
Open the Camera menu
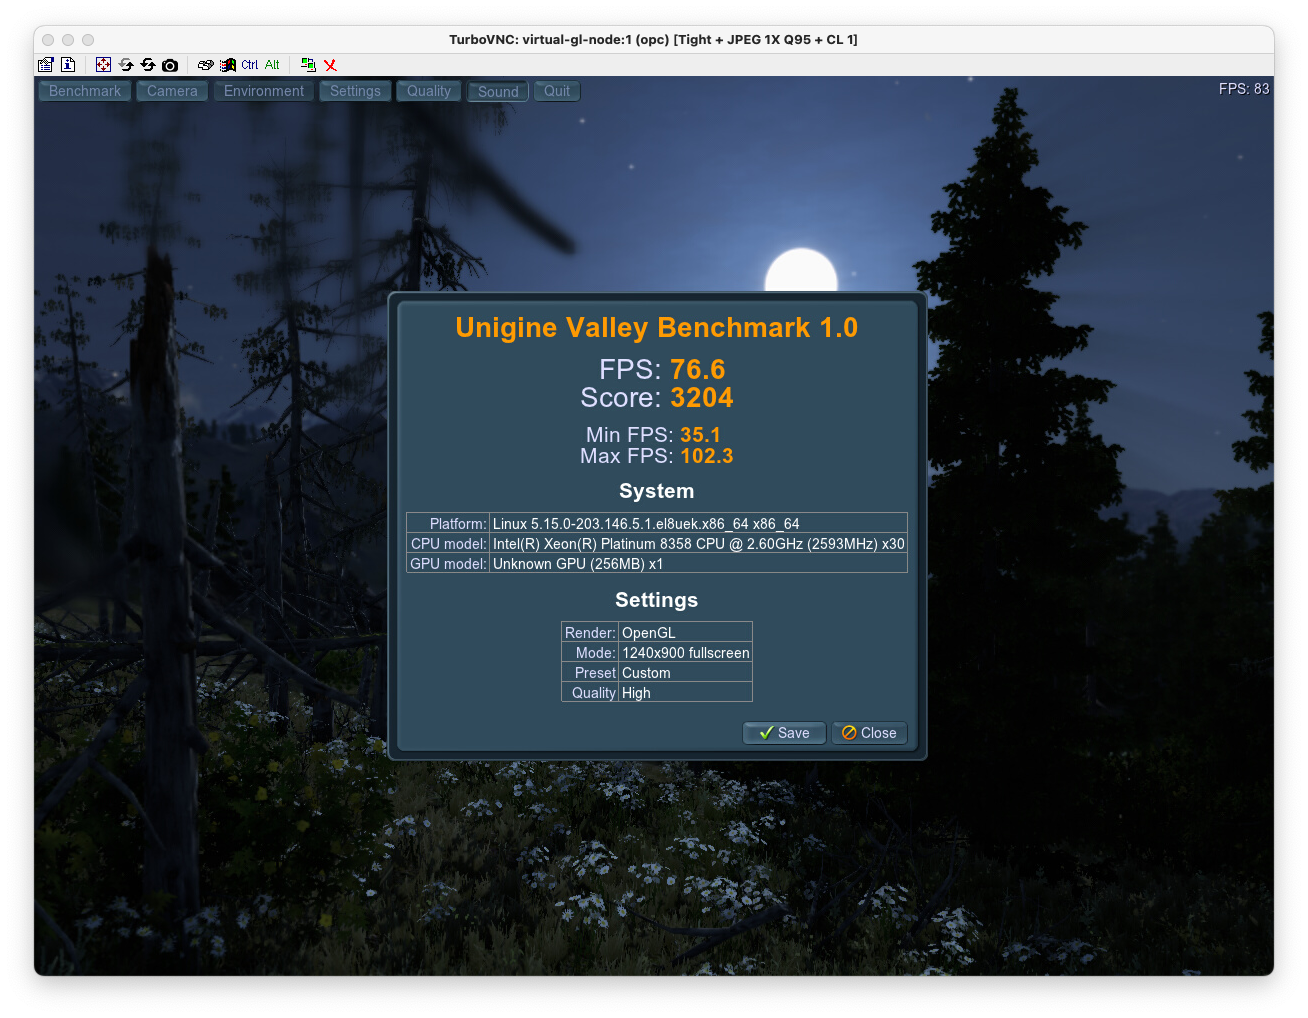[171, 90]
